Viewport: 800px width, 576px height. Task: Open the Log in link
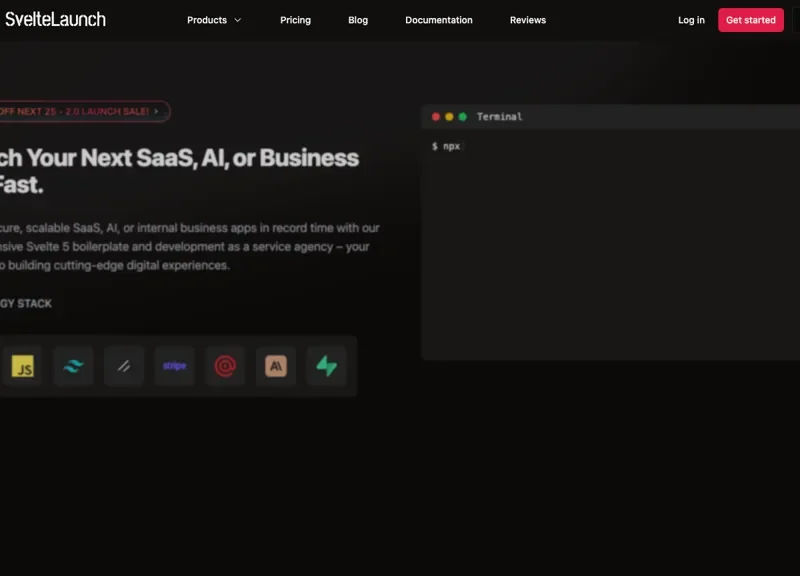tap(690, 19)
